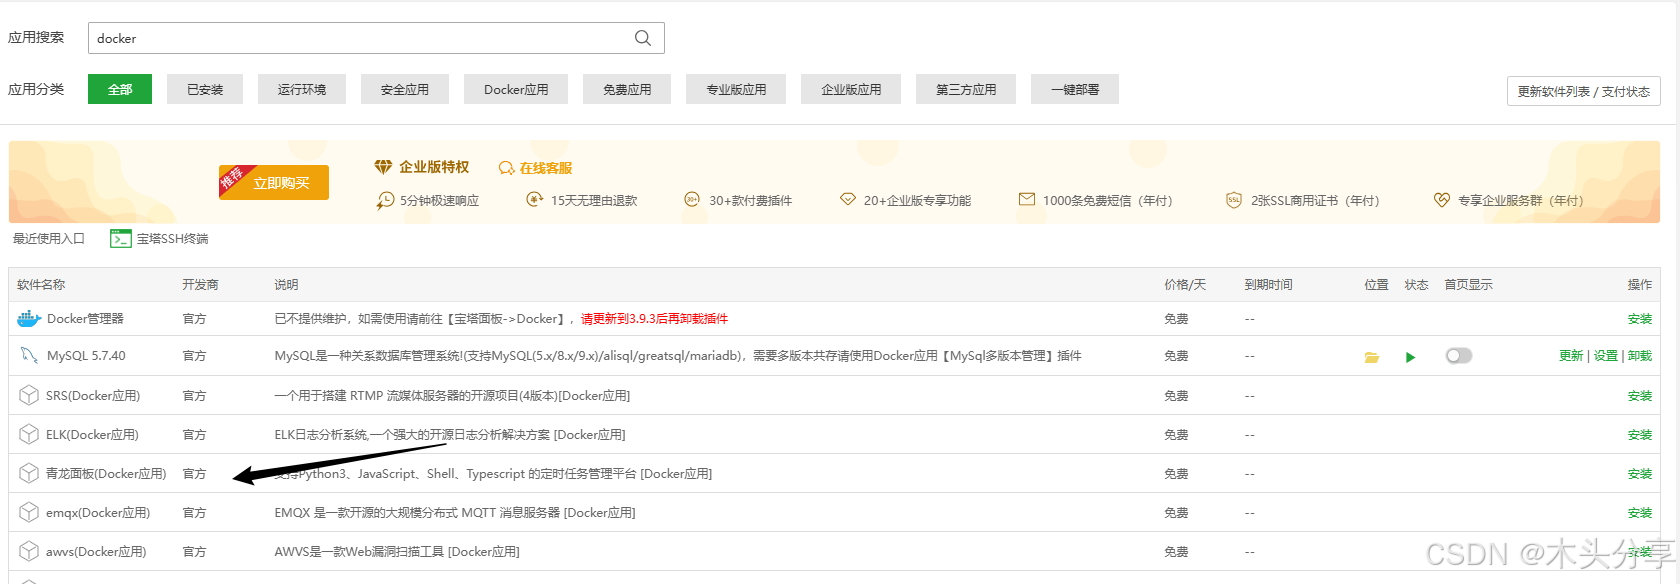This screenshot has height=584, width=1680.
Task: Click the 15天无理由退款 icon
Action: (x=534, y=200)
